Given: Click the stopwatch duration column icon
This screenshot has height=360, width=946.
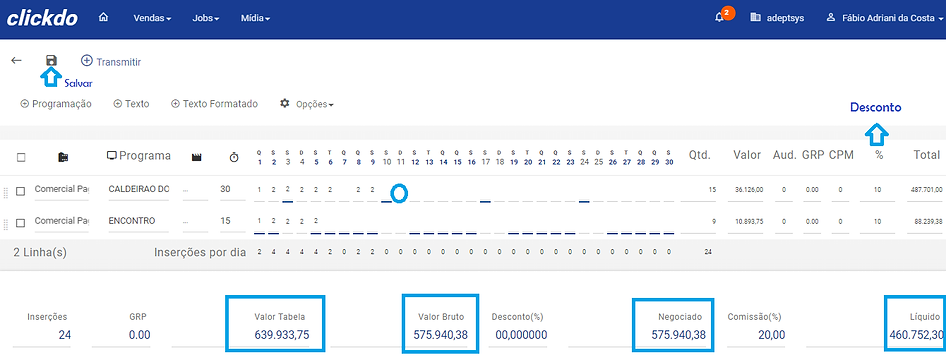Looking at the screenshot, I should click(234, 157).
